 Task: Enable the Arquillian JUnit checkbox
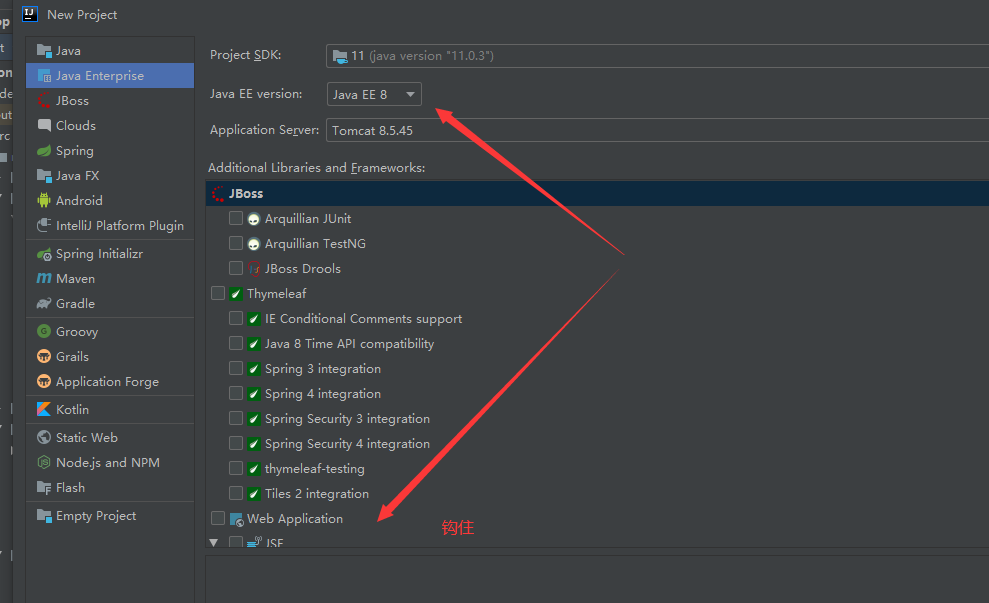coord(236,218)
